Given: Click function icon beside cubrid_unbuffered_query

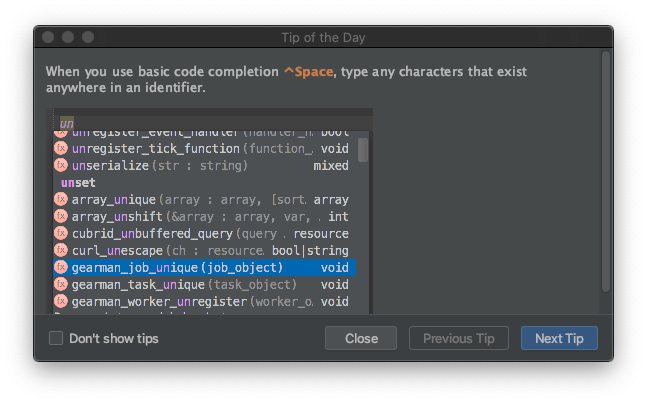Looking at the screenshot, I should pyautogui.click(x=61, y=233).
